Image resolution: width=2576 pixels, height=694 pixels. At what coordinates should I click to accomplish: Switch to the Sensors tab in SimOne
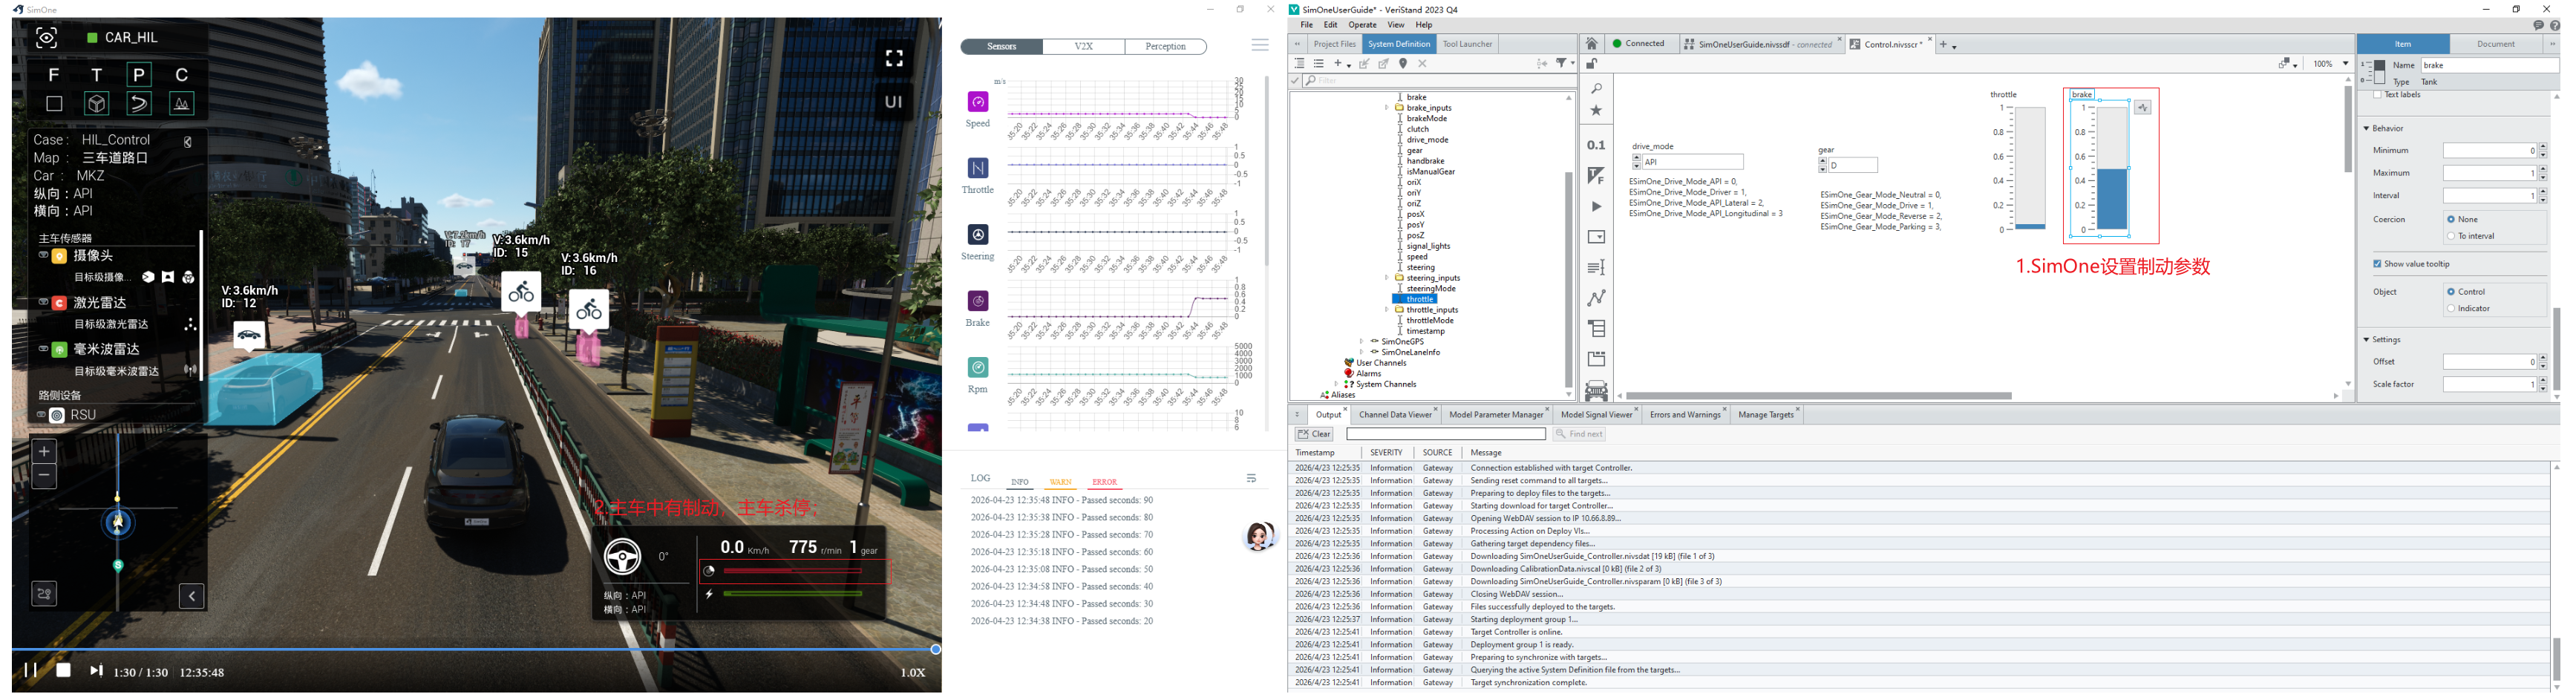[x=1001, y=47]
